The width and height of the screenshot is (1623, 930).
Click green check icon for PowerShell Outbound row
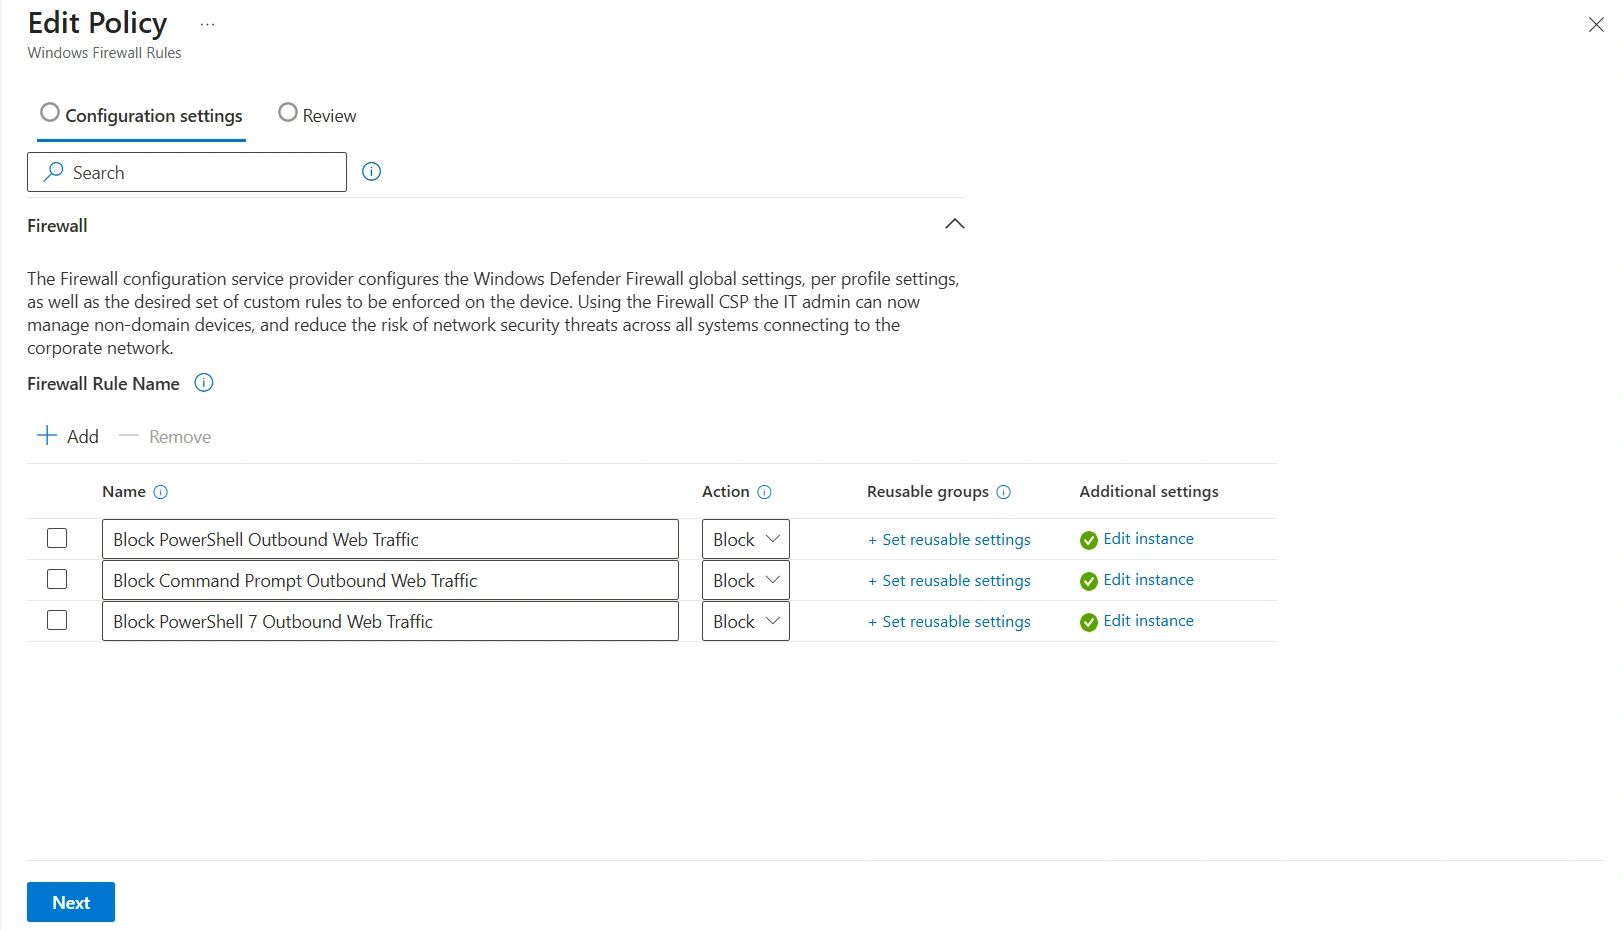(1089, 540)
